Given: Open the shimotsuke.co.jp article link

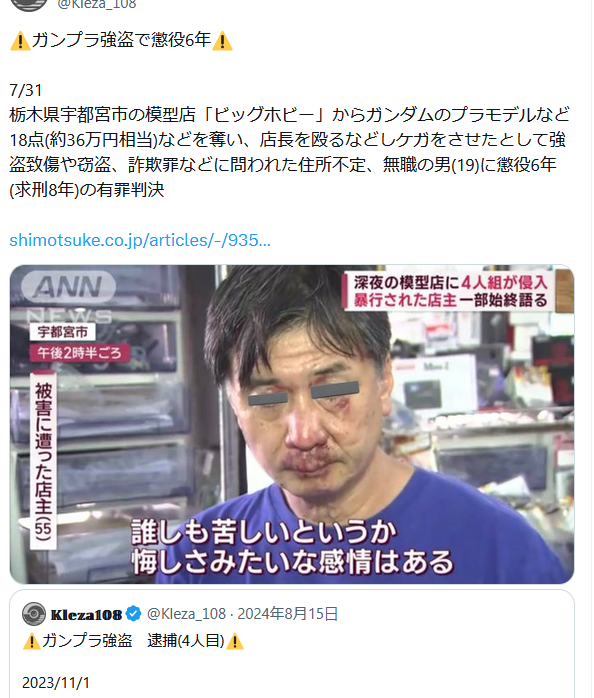Looking at the screenshot, I should click(x=140, y=240).
